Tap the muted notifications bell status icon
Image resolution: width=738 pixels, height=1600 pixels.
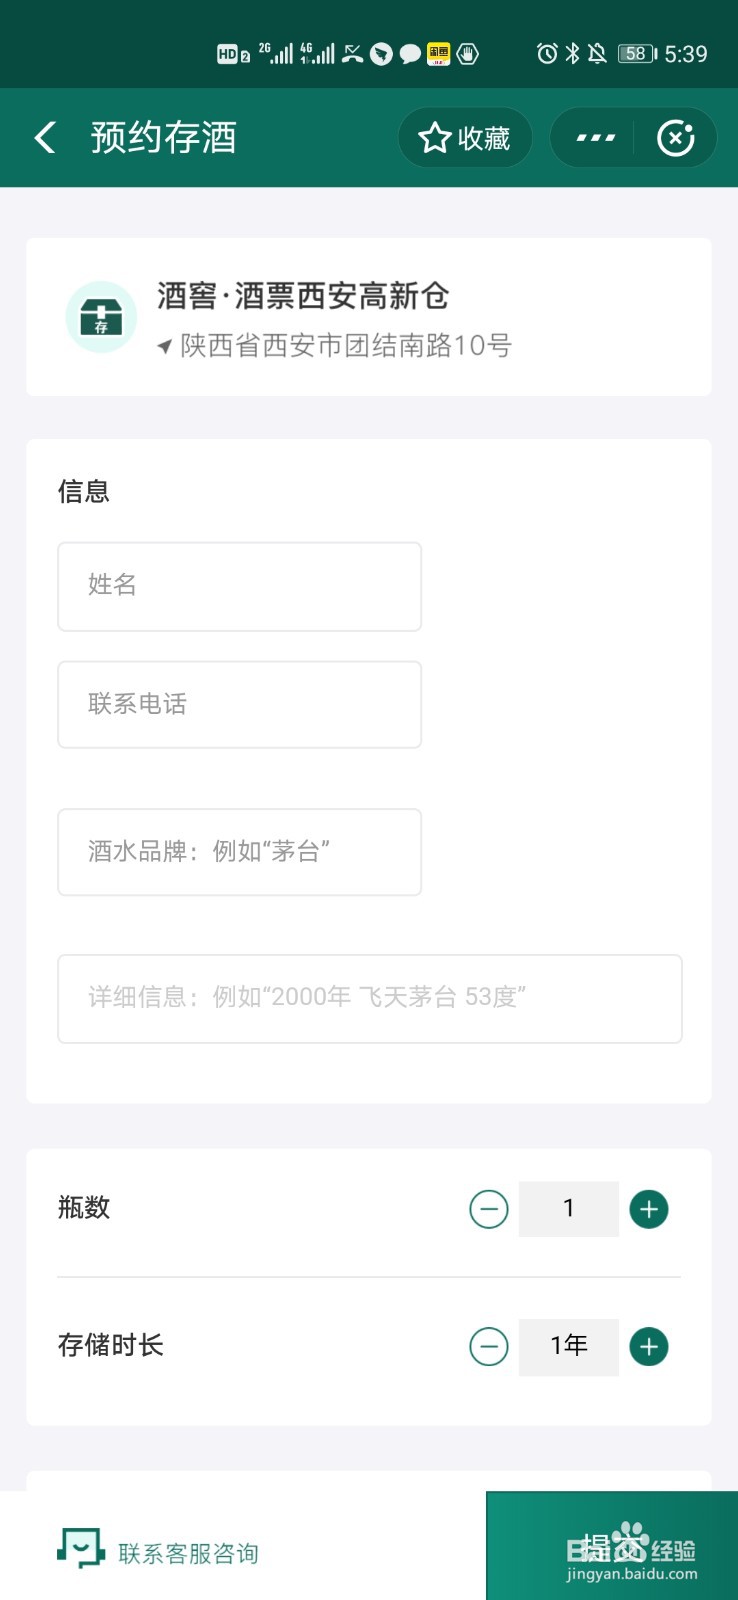[597, 53]
